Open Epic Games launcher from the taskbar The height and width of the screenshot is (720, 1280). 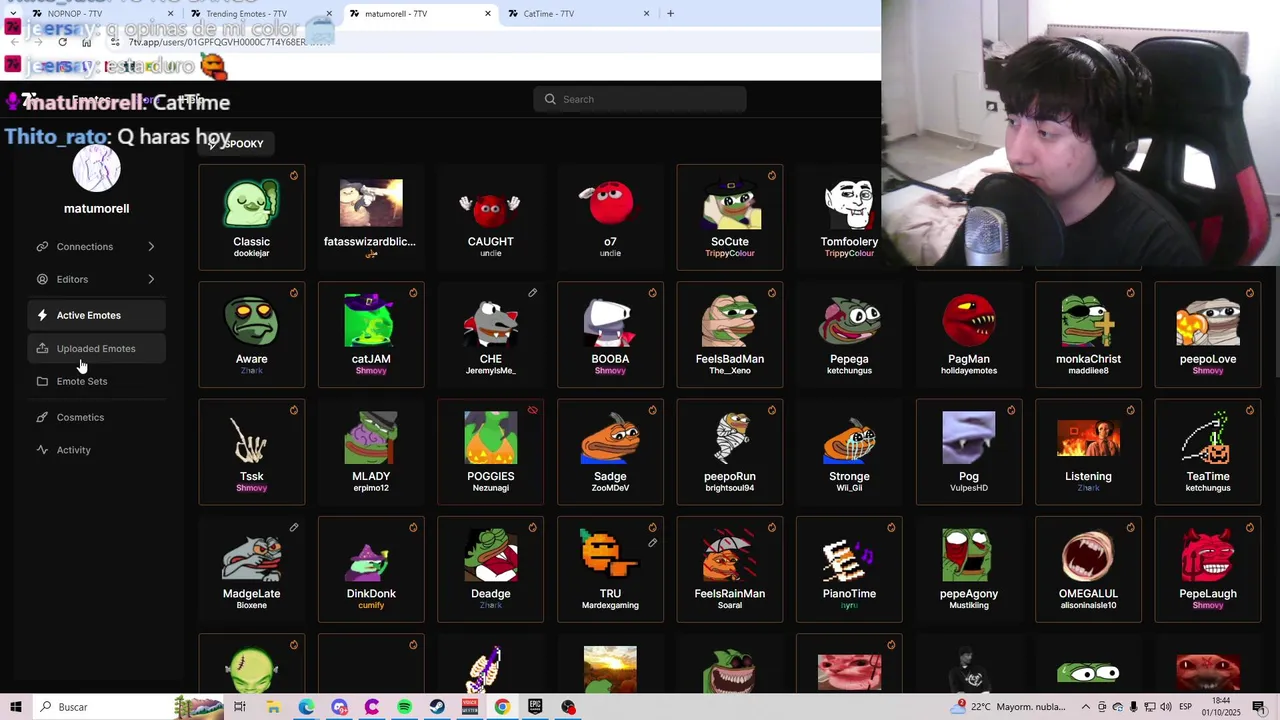pos(535,707)
